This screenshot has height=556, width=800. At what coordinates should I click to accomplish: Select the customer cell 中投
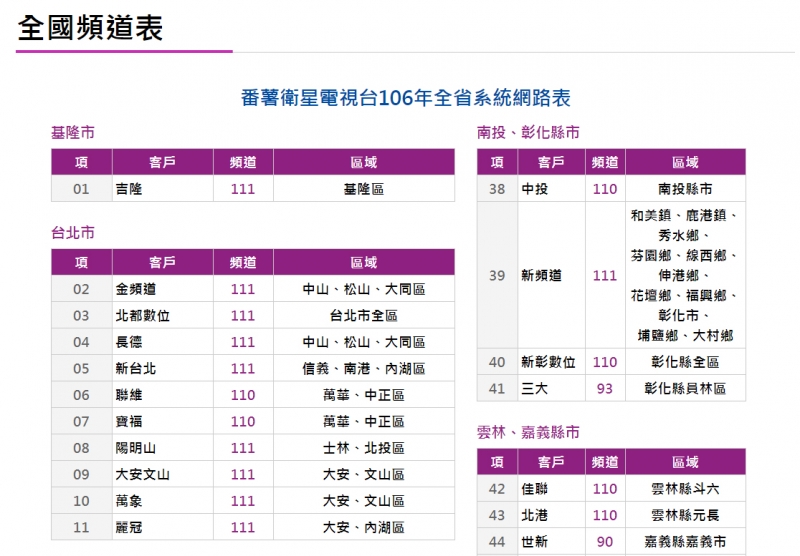[x=552, y=189]
